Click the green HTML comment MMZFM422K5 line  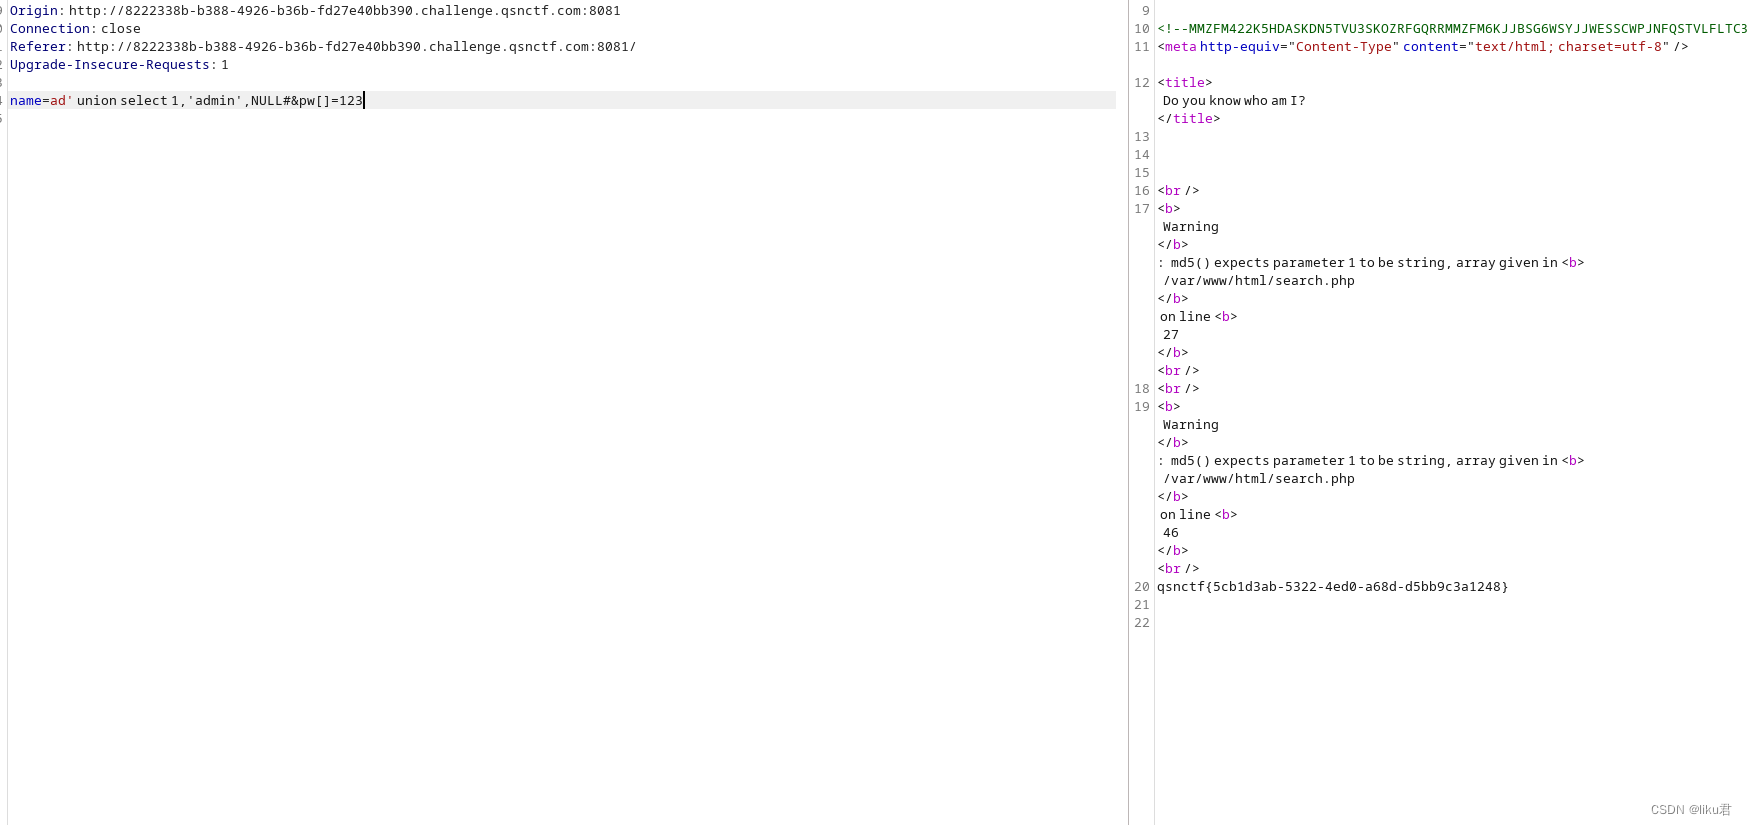[x=1452, y=29]
